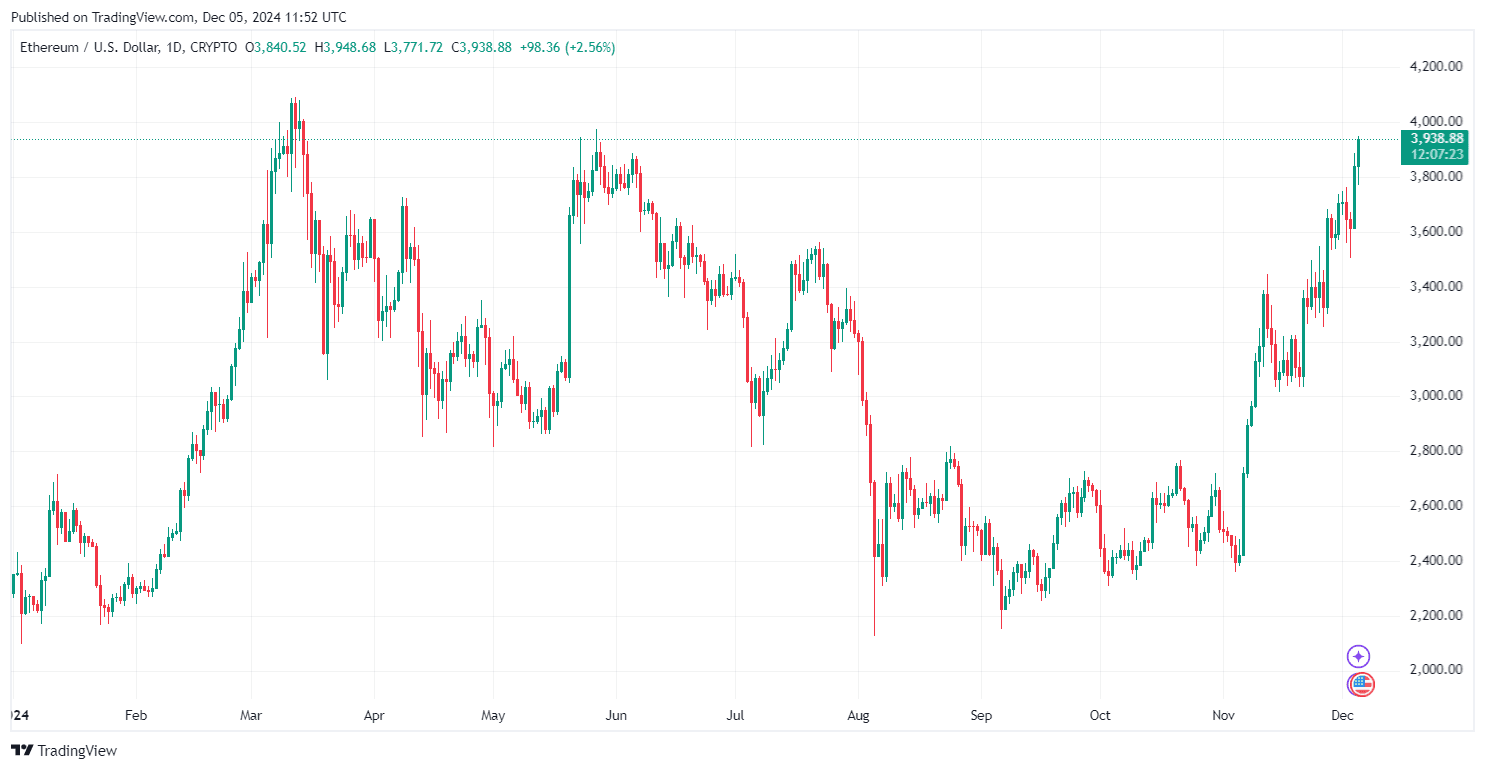This screenshot has height=770, width=1485.
Task: Click the 3,800.00 price axis label
Action: (x=1436, y=177)
